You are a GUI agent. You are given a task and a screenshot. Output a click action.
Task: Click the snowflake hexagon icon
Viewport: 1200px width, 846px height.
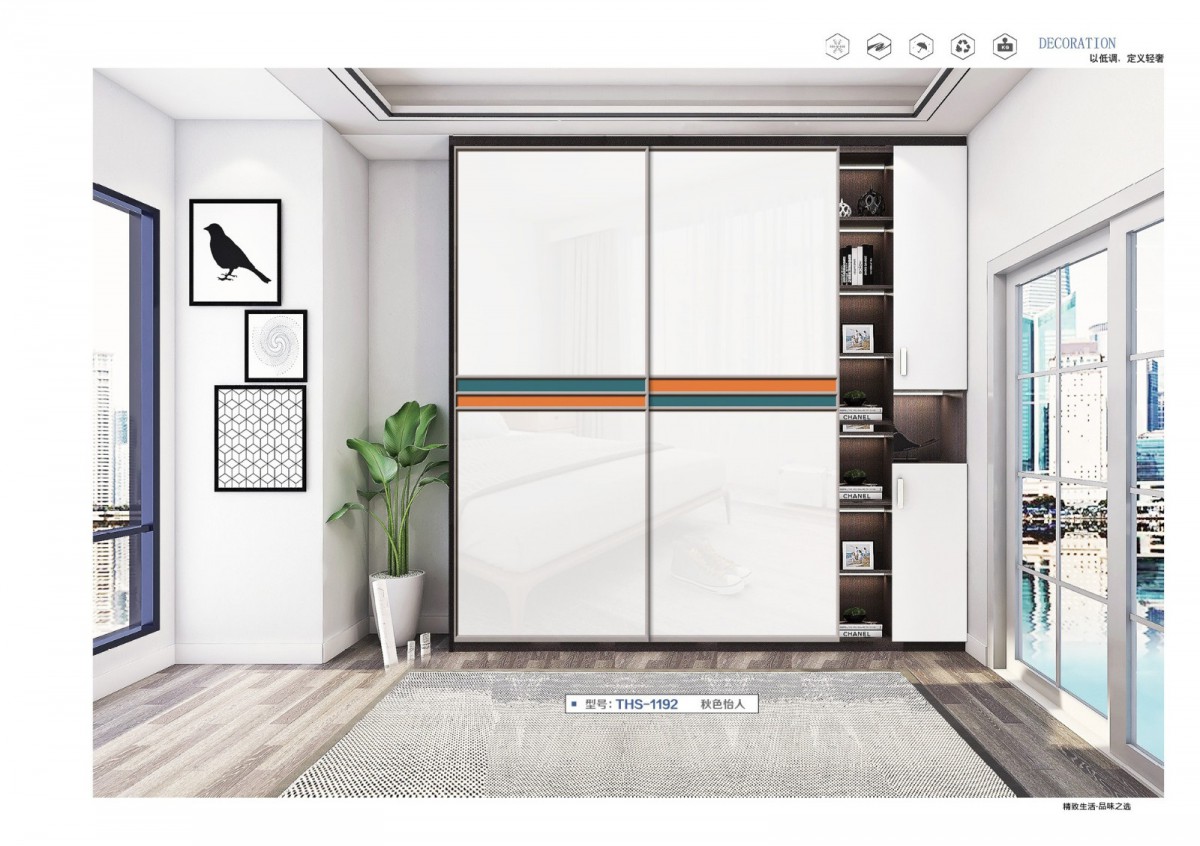[835, 46]
